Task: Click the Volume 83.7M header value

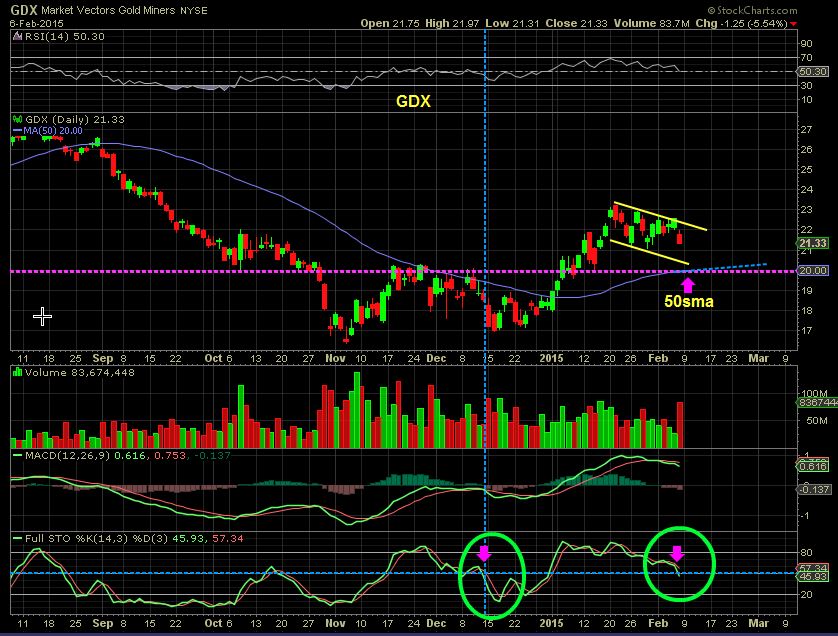Action: pos(651,24)
